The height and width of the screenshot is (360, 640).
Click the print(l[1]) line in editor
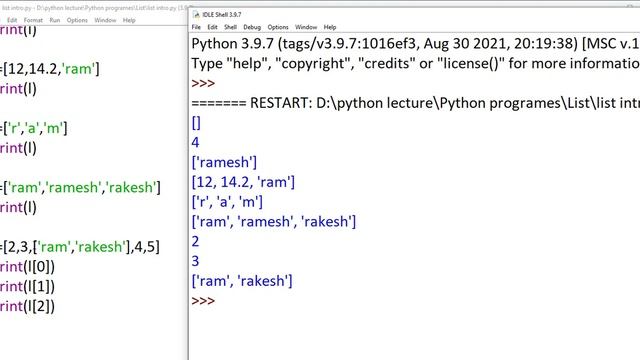(x=27, y=286)
